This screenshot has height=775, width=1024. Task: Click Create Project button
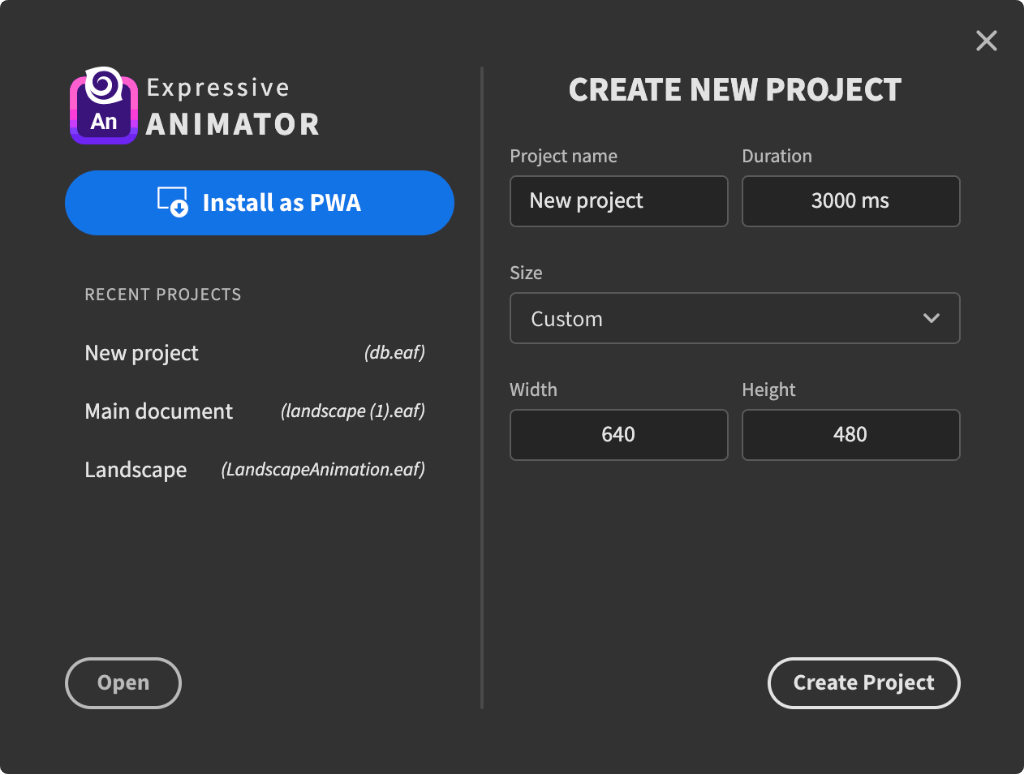(863, 683)
